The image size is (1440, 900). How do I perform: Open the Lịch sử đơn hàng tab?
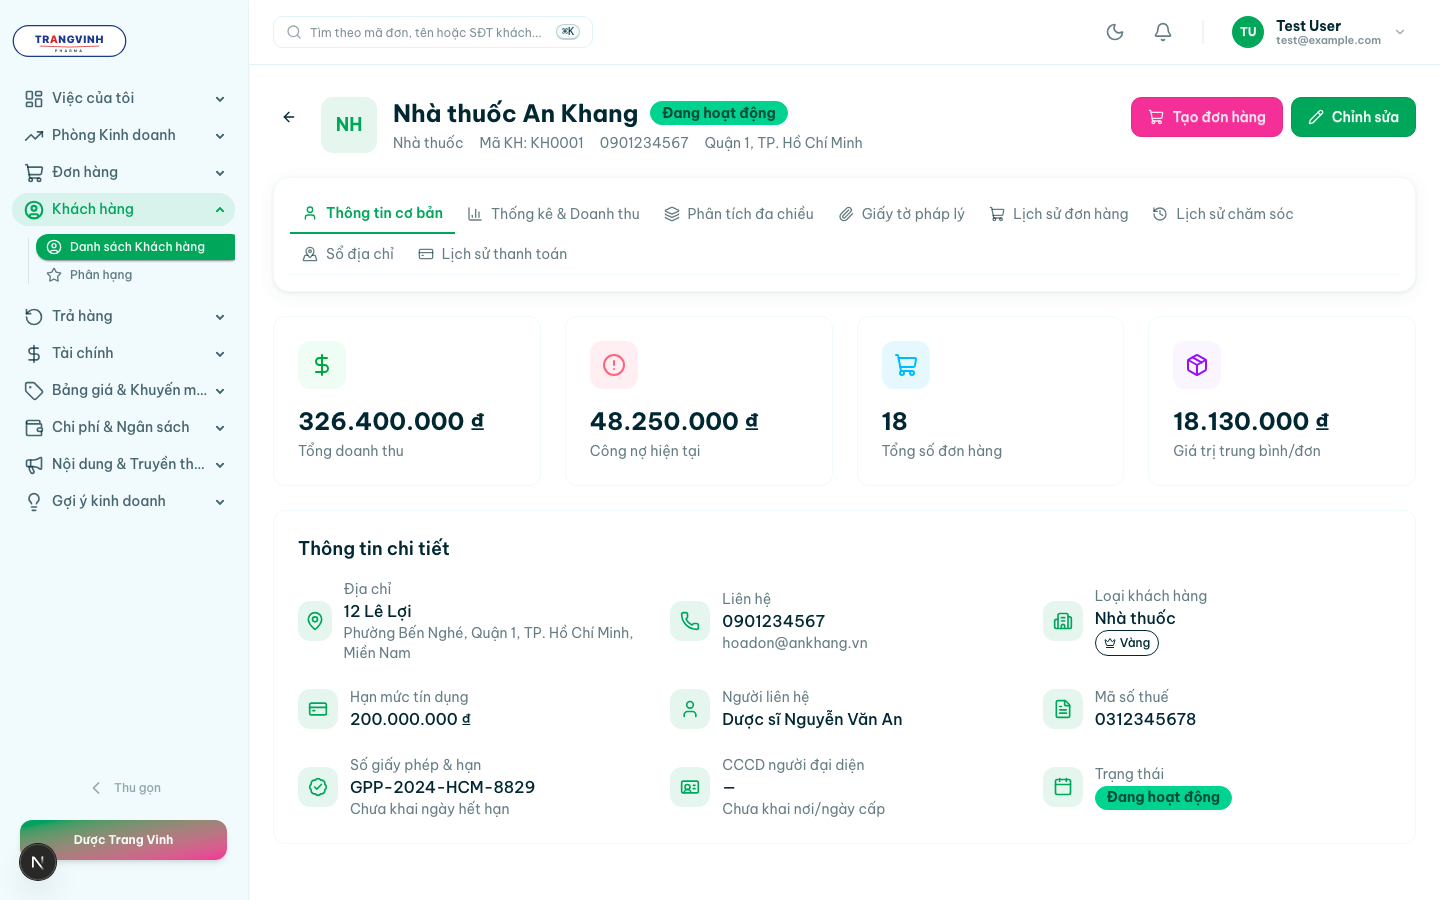(x=1059, y=214)
